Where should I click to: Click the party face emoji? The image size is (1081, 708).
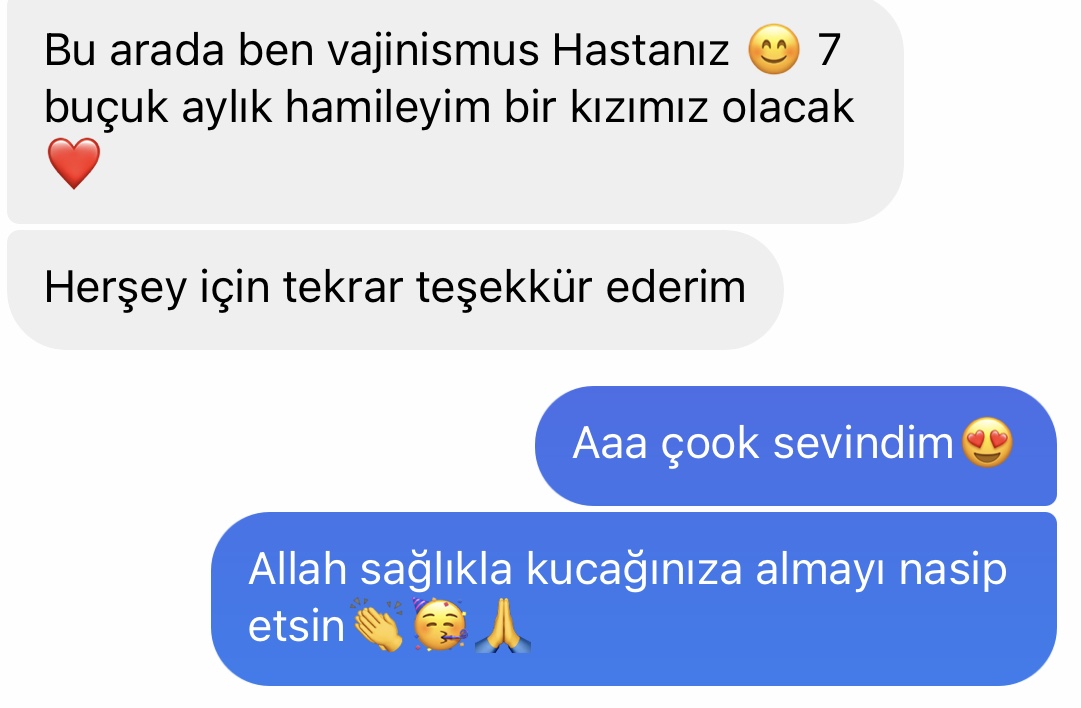pos(441,625)
